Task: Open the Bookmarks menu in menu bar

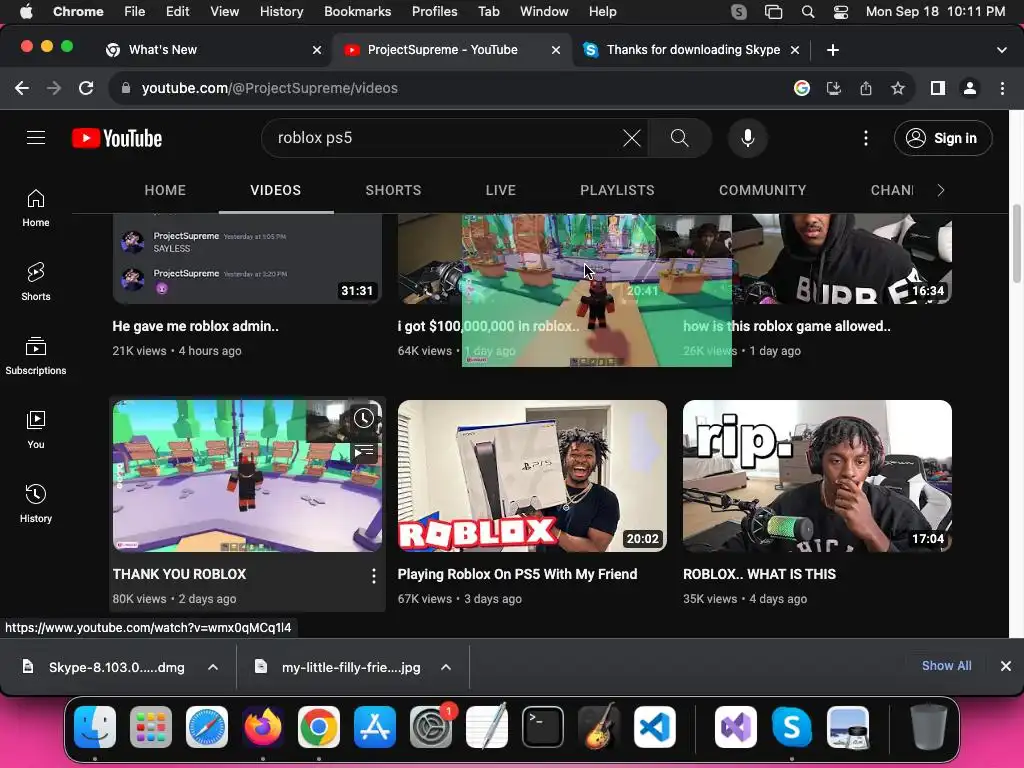Action: click(357, 12)
